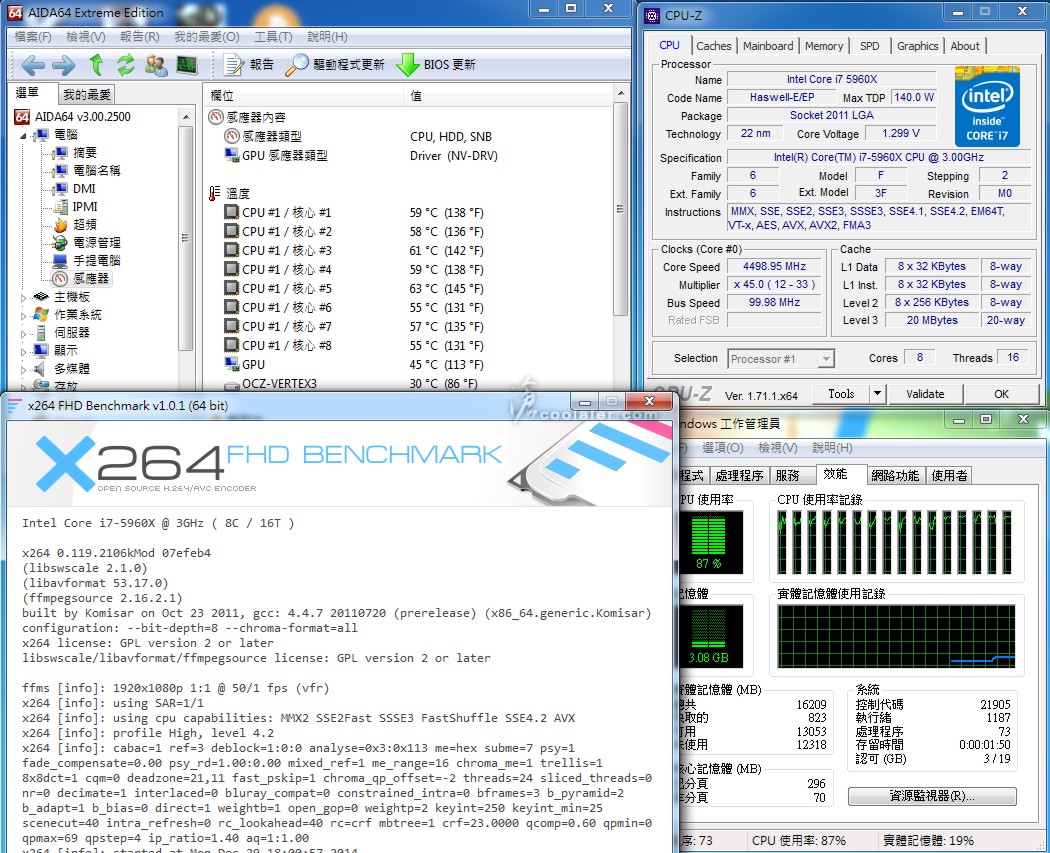The image size is (1050, 853).
Task: Open the 檔案(F) menu in AIDA64
Action: coord(33,37)
